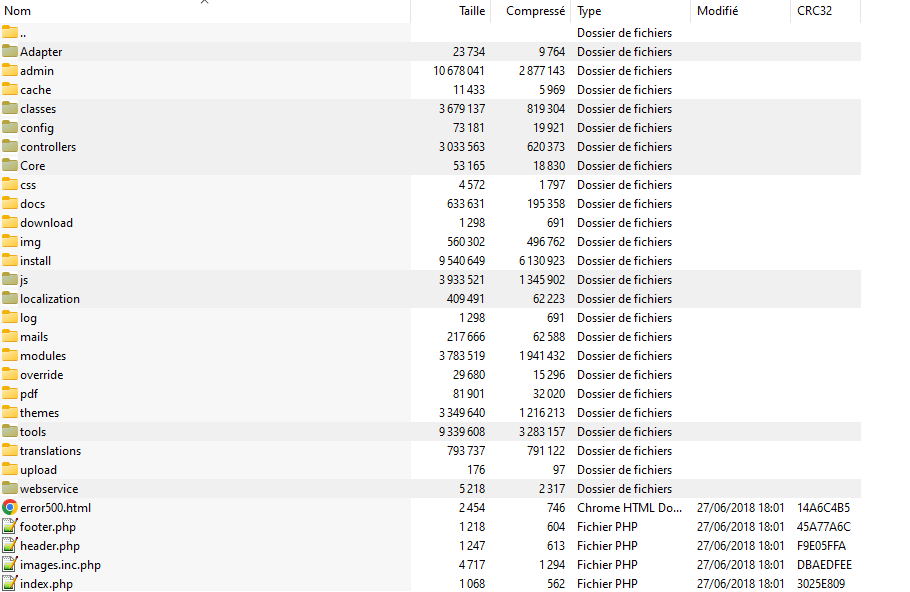Select the pdf folder icon
Image resolution: width=910 pixels, height=592 pixels.
coord(10,394)
